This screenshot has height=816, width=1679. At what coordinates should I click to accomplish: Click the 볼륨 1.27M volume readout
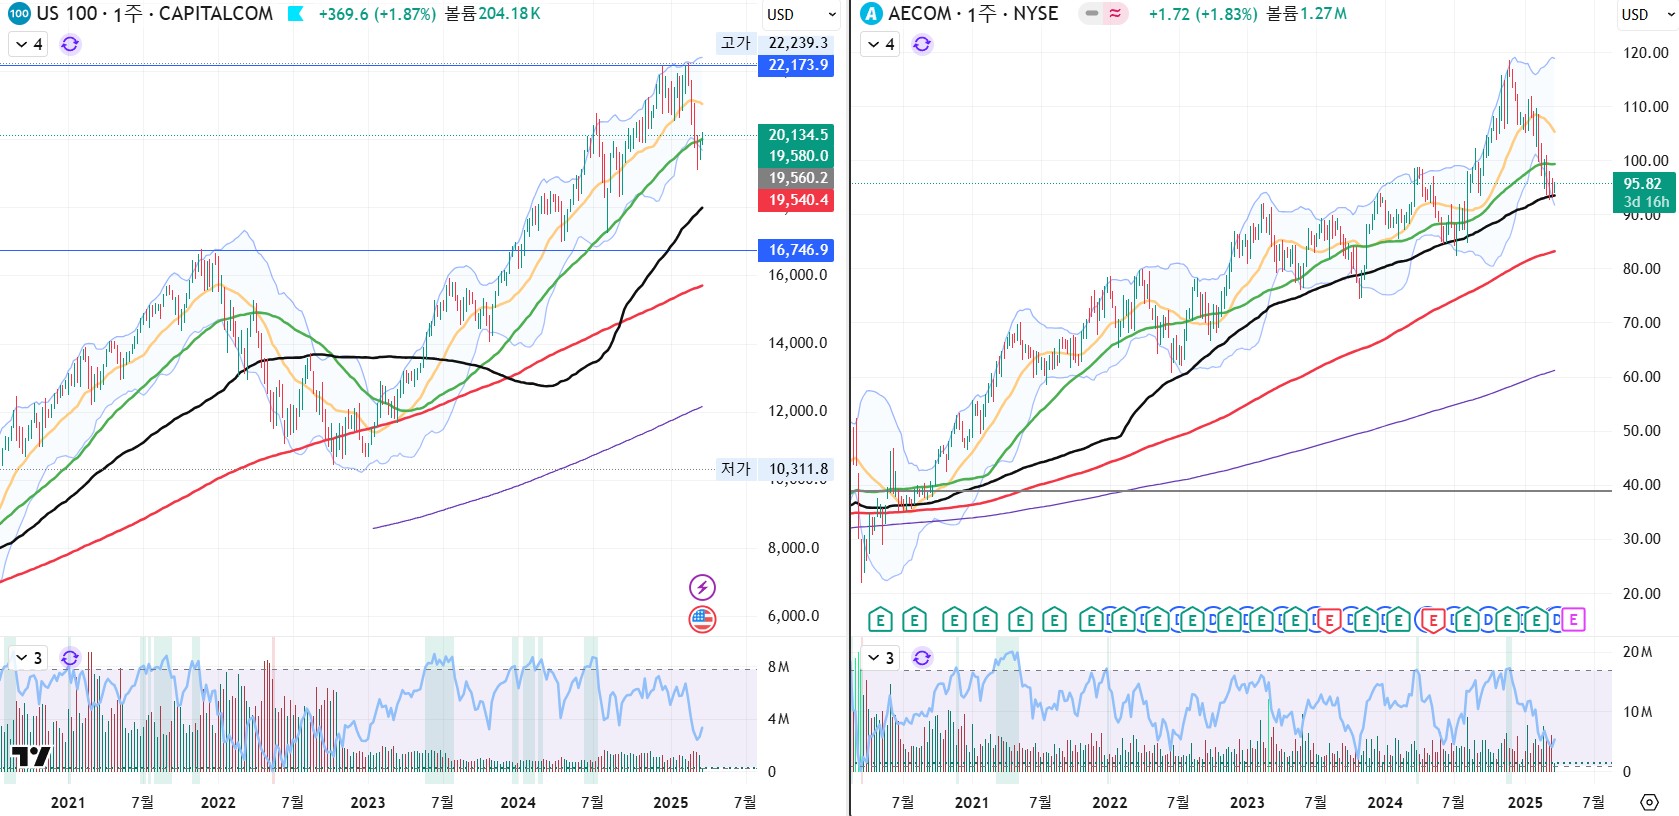(1306, 14)
